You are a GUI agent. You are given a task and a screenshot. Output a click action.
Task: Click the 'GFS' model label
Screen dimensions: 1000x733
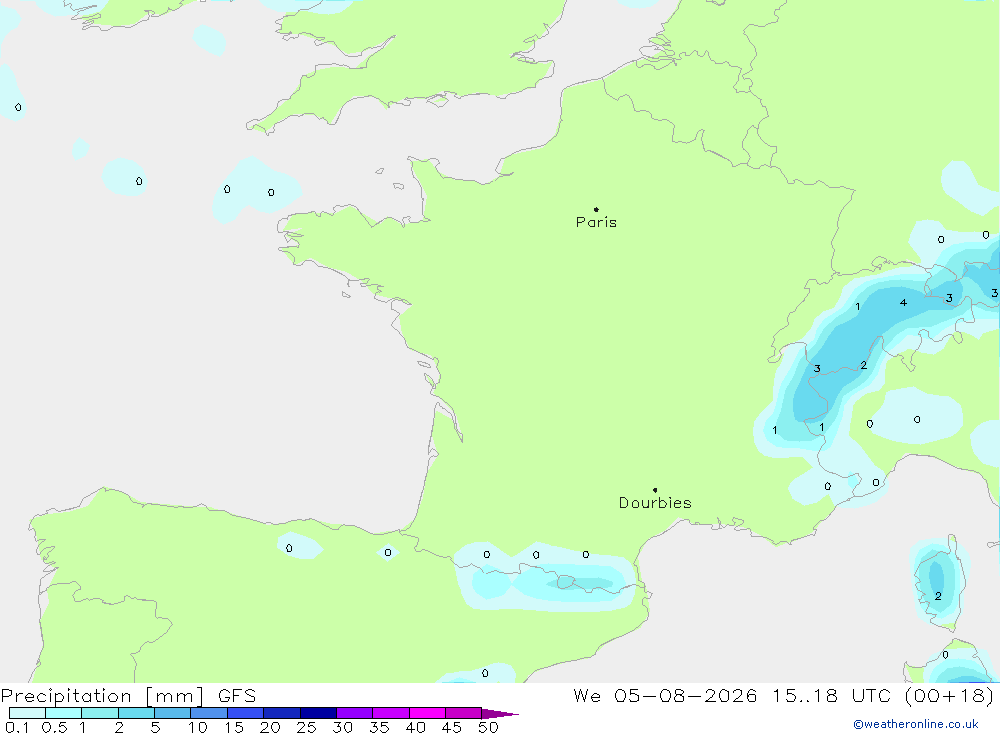[237, 696]
